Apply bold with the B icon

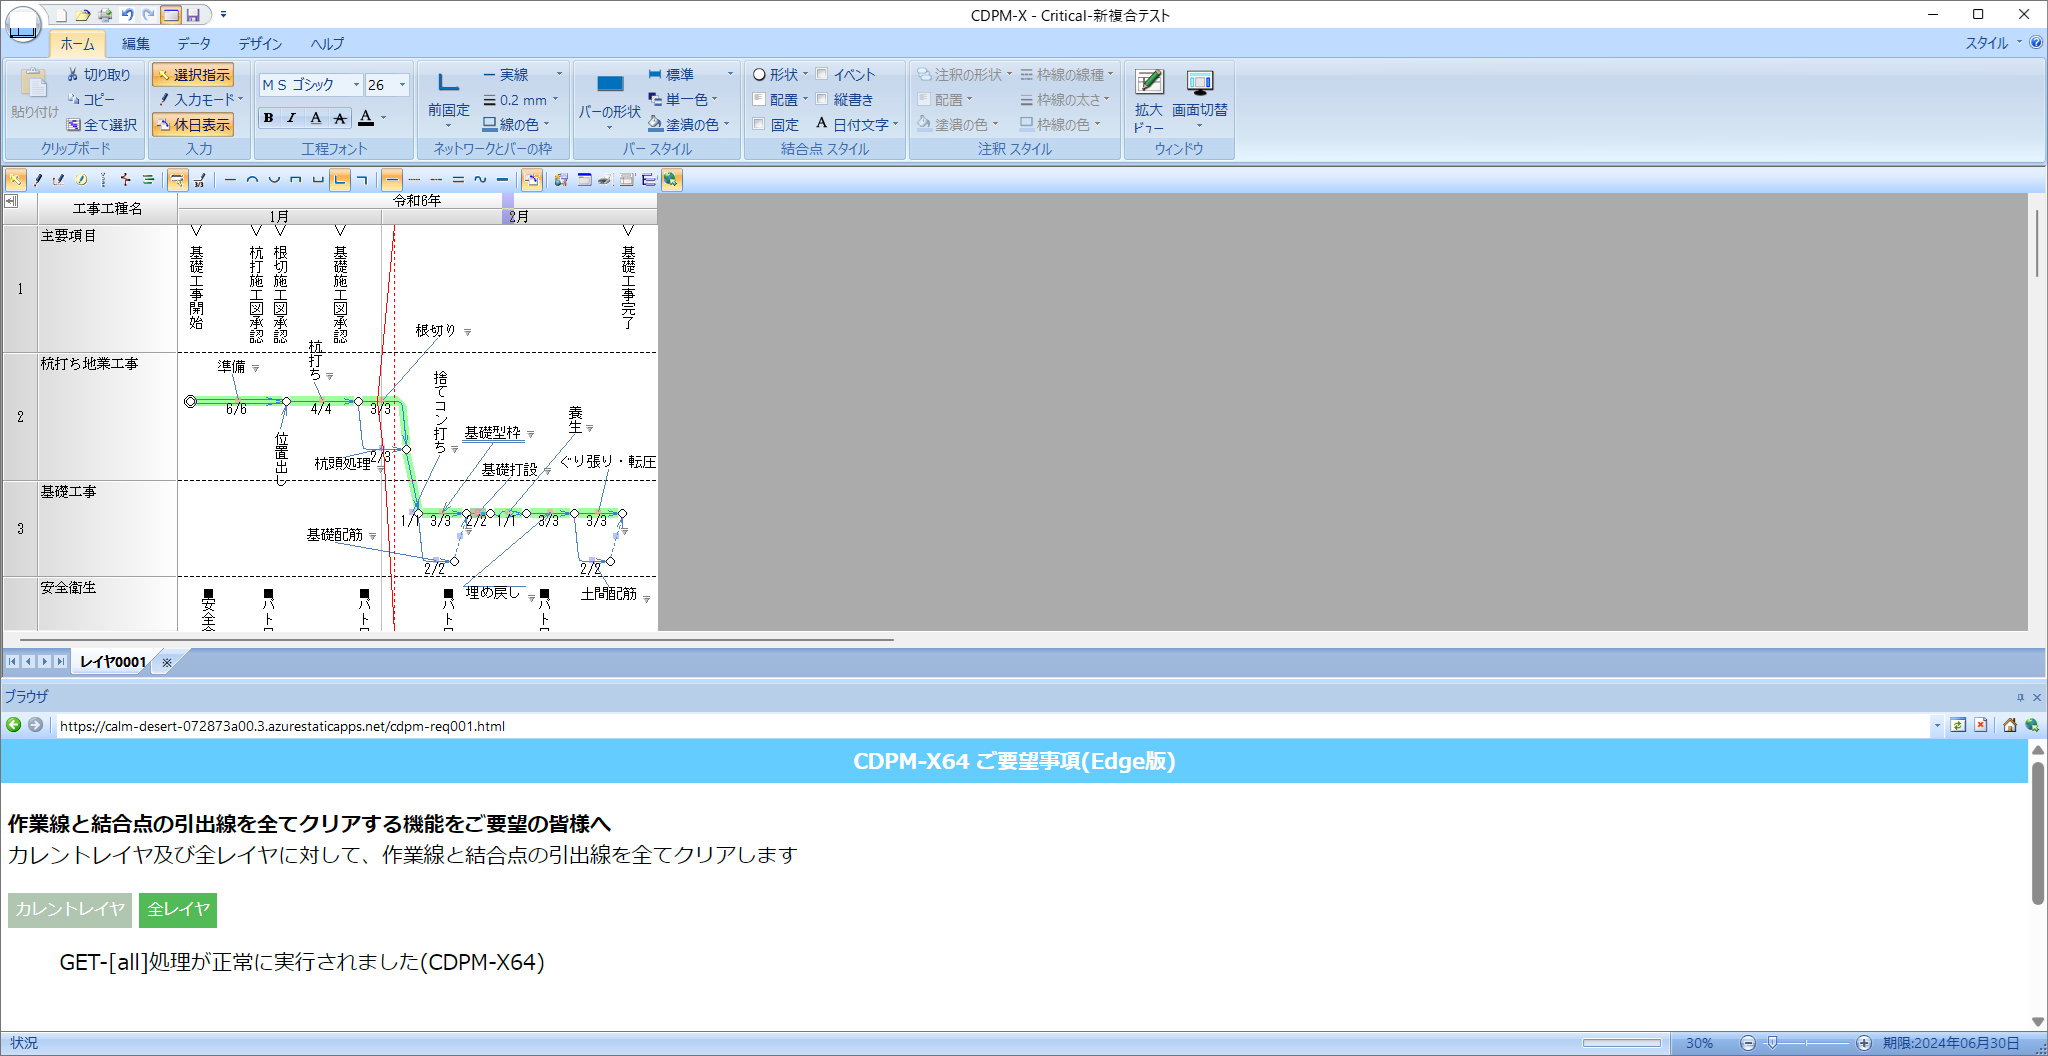pos(269,118)
